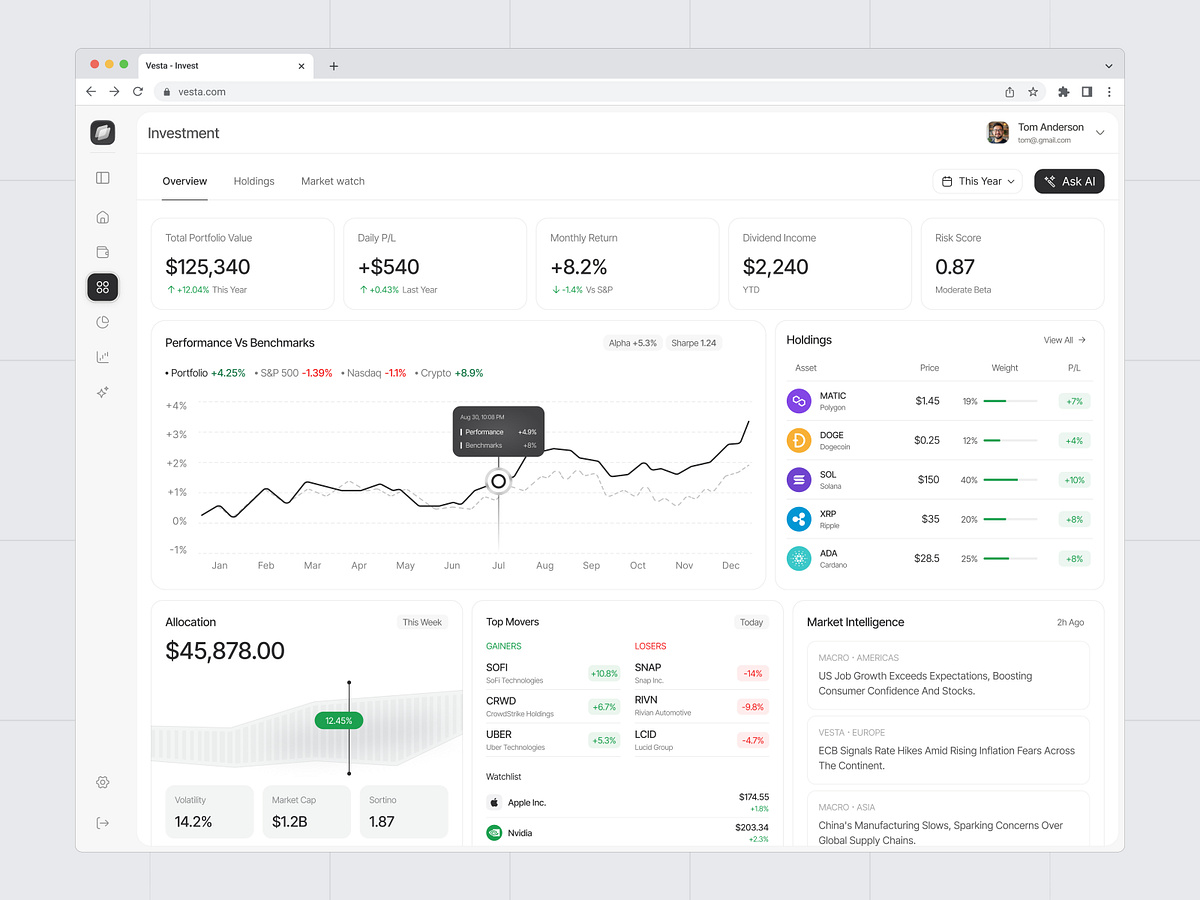Screen dimensions: 1200x900
Task: Click the browser share icon
Action: click(x=1010, y=91)
